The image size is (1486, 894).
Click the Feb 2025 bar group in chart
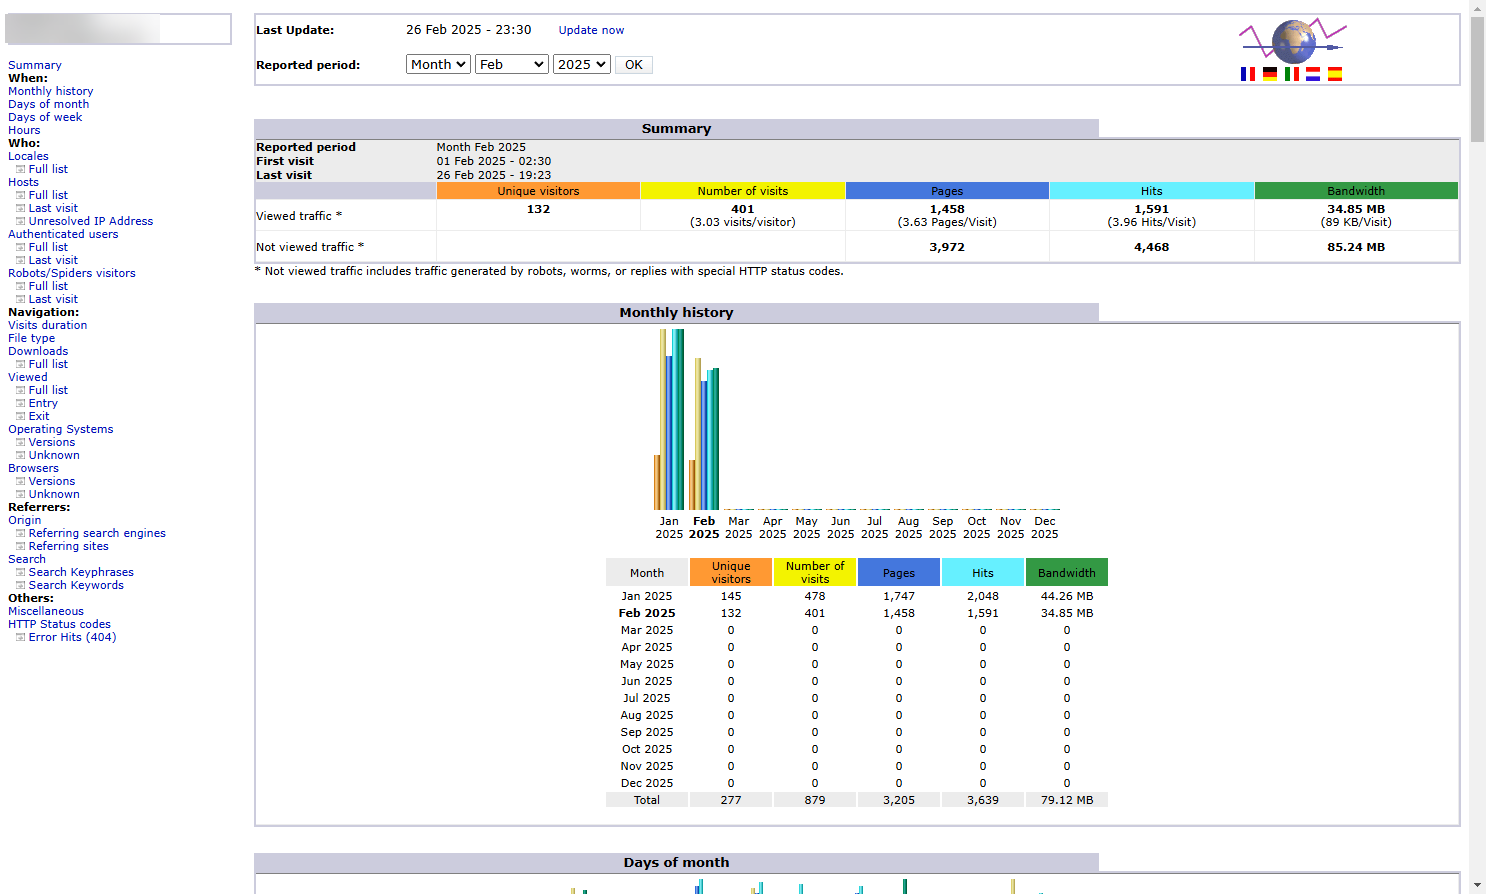pos(704,434)
